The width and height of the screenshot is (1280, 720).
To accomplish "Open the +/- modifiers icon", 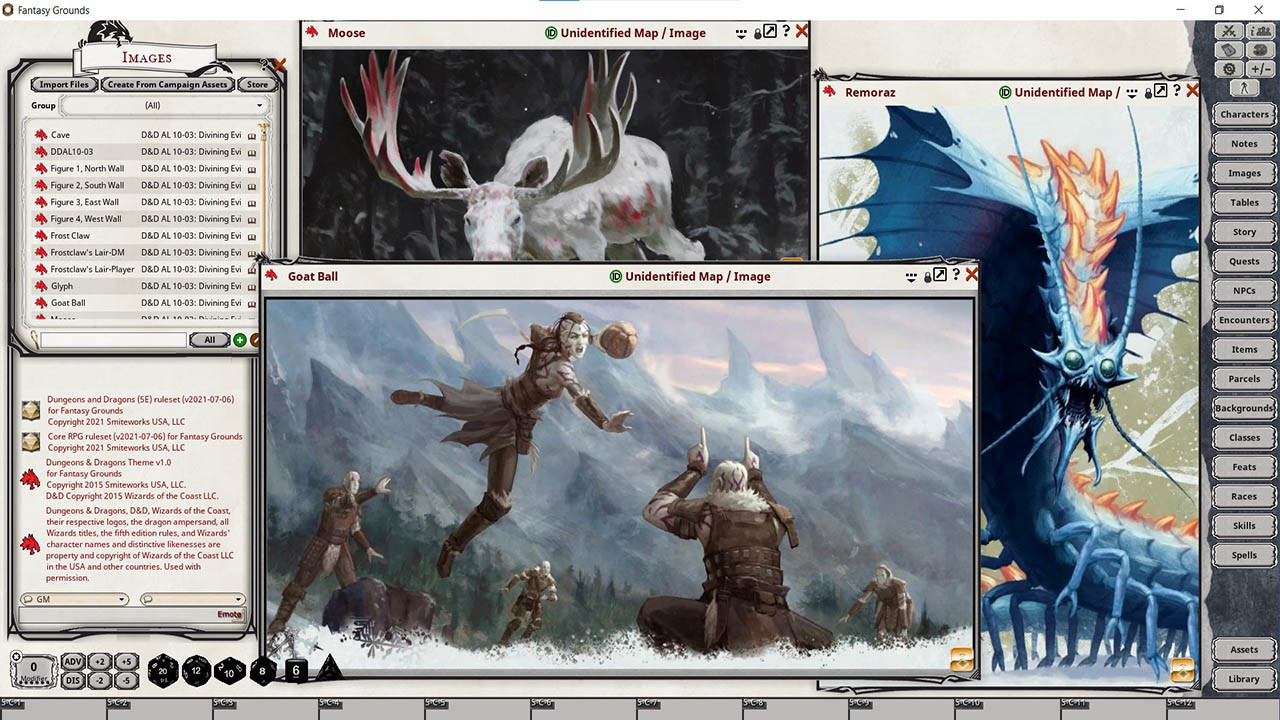I will (1259, 69).
